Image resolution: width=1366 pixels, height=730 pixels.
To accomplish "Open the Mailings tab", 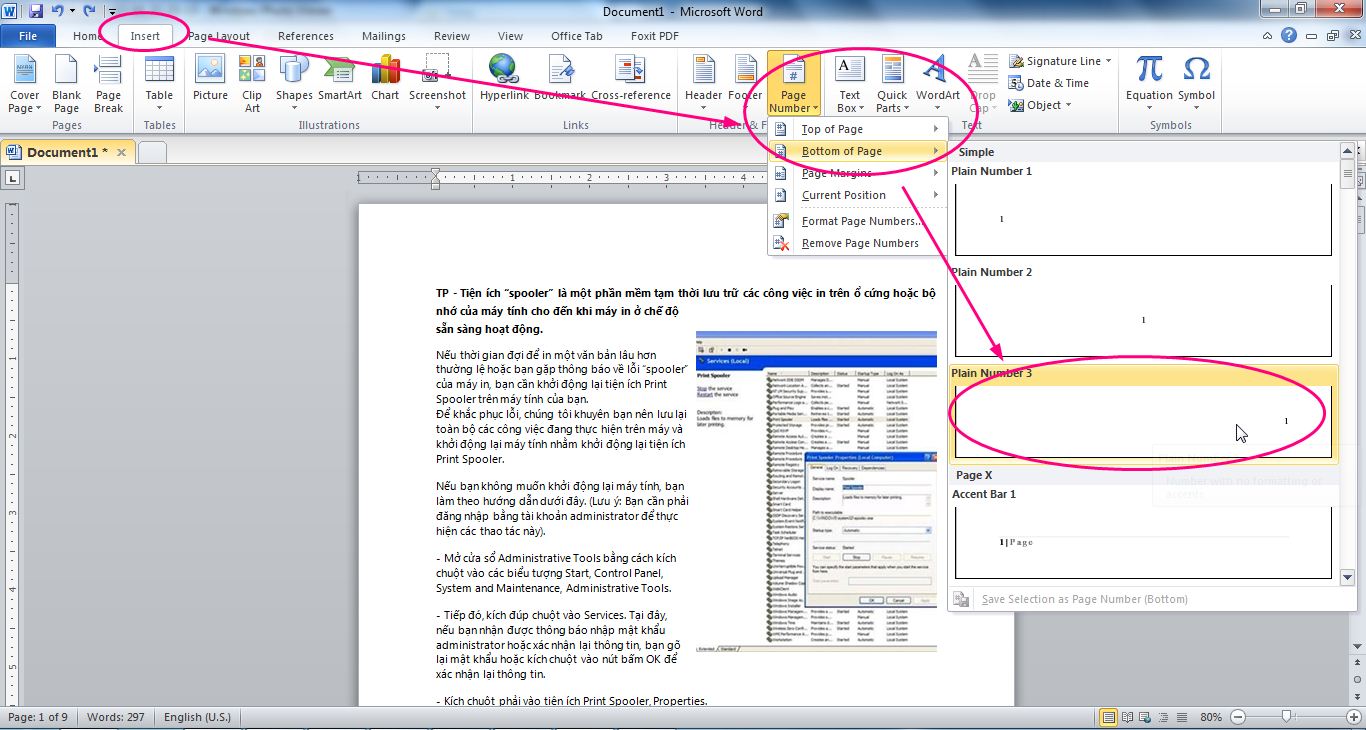I will point(384,36).
